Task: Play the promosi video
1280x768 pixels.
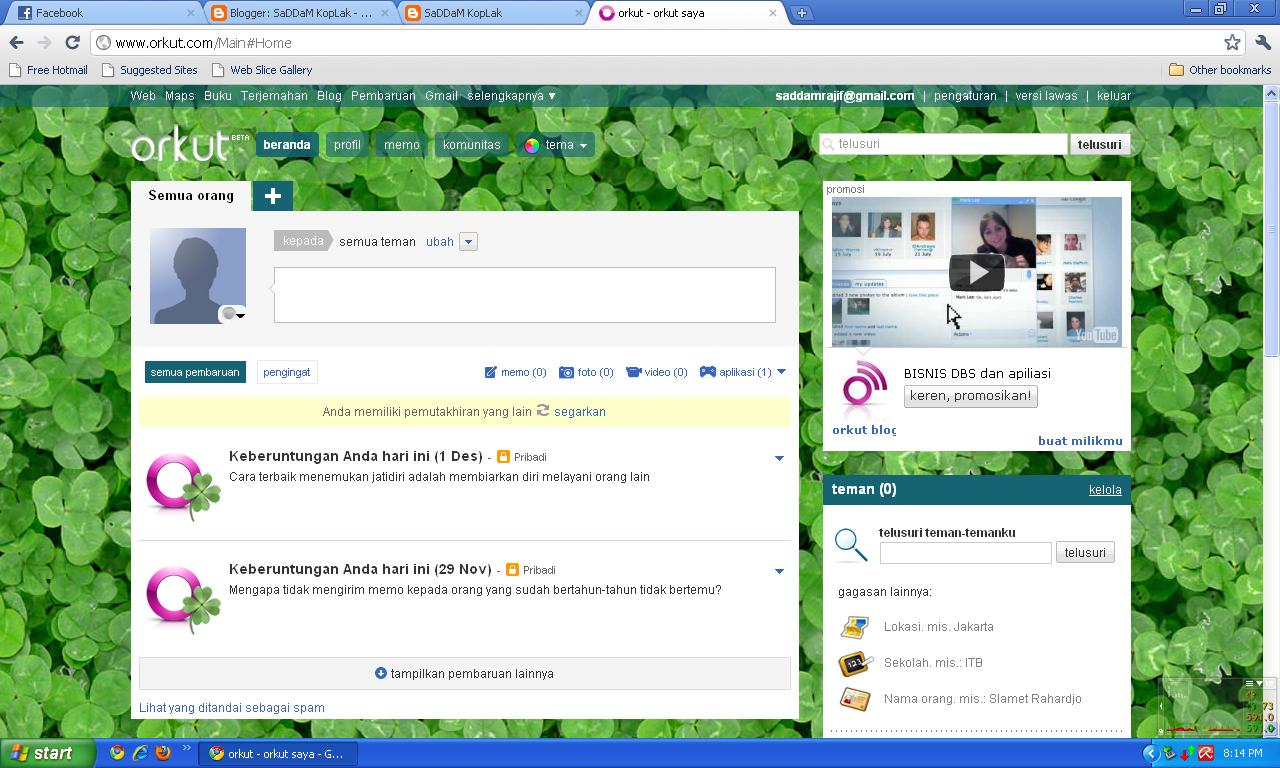Action: [x=976, y=271]
